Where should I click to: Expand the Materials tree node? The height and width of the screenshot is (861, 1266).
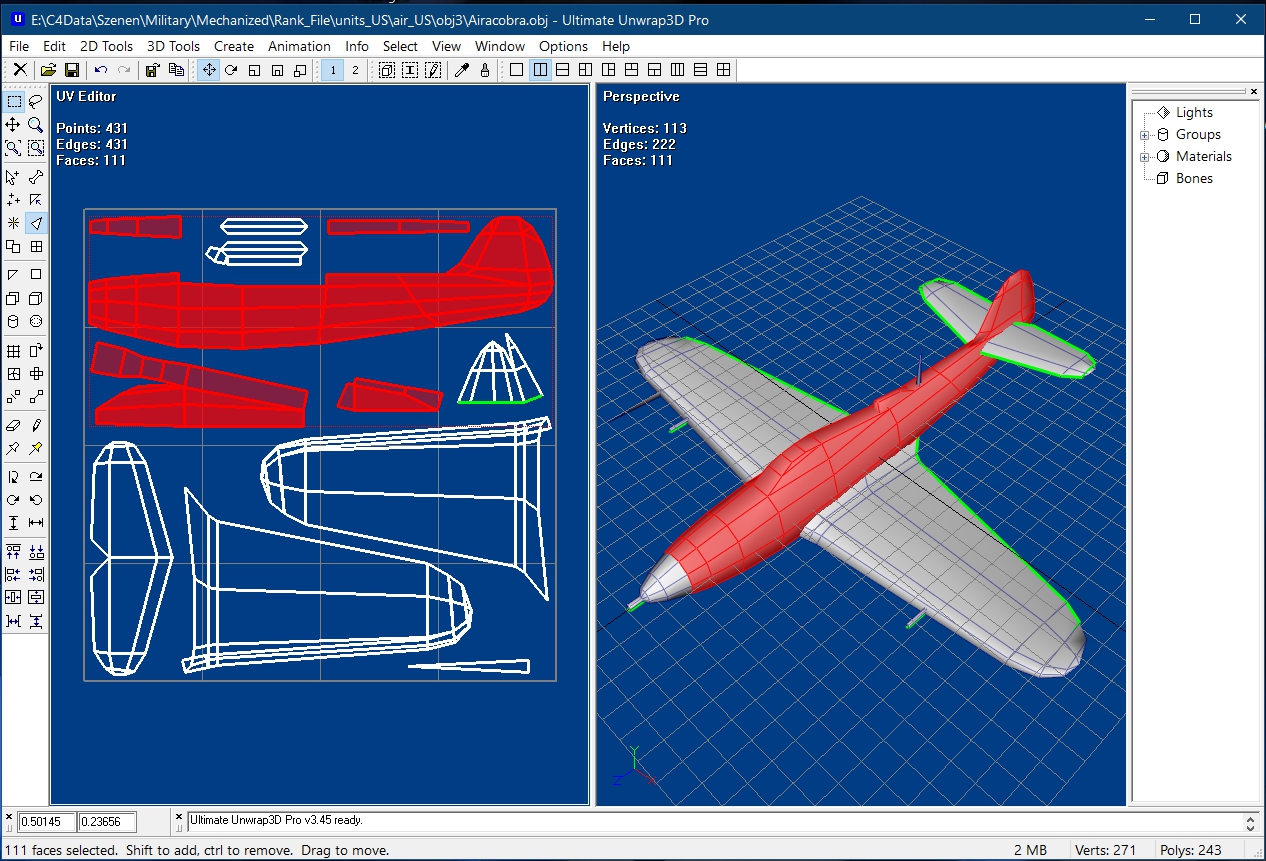1144,157
